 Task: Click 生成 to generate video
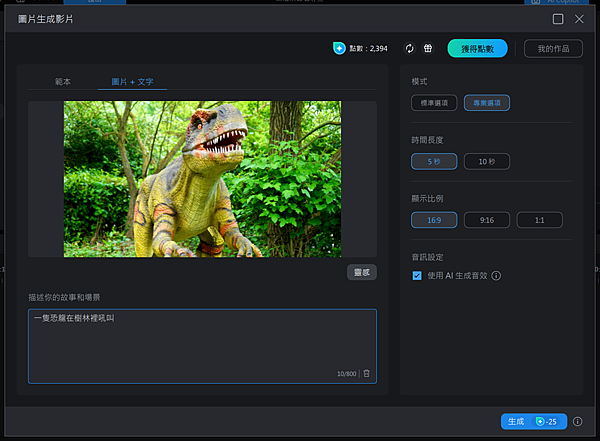pyautogui.click(x=534, y=421)
